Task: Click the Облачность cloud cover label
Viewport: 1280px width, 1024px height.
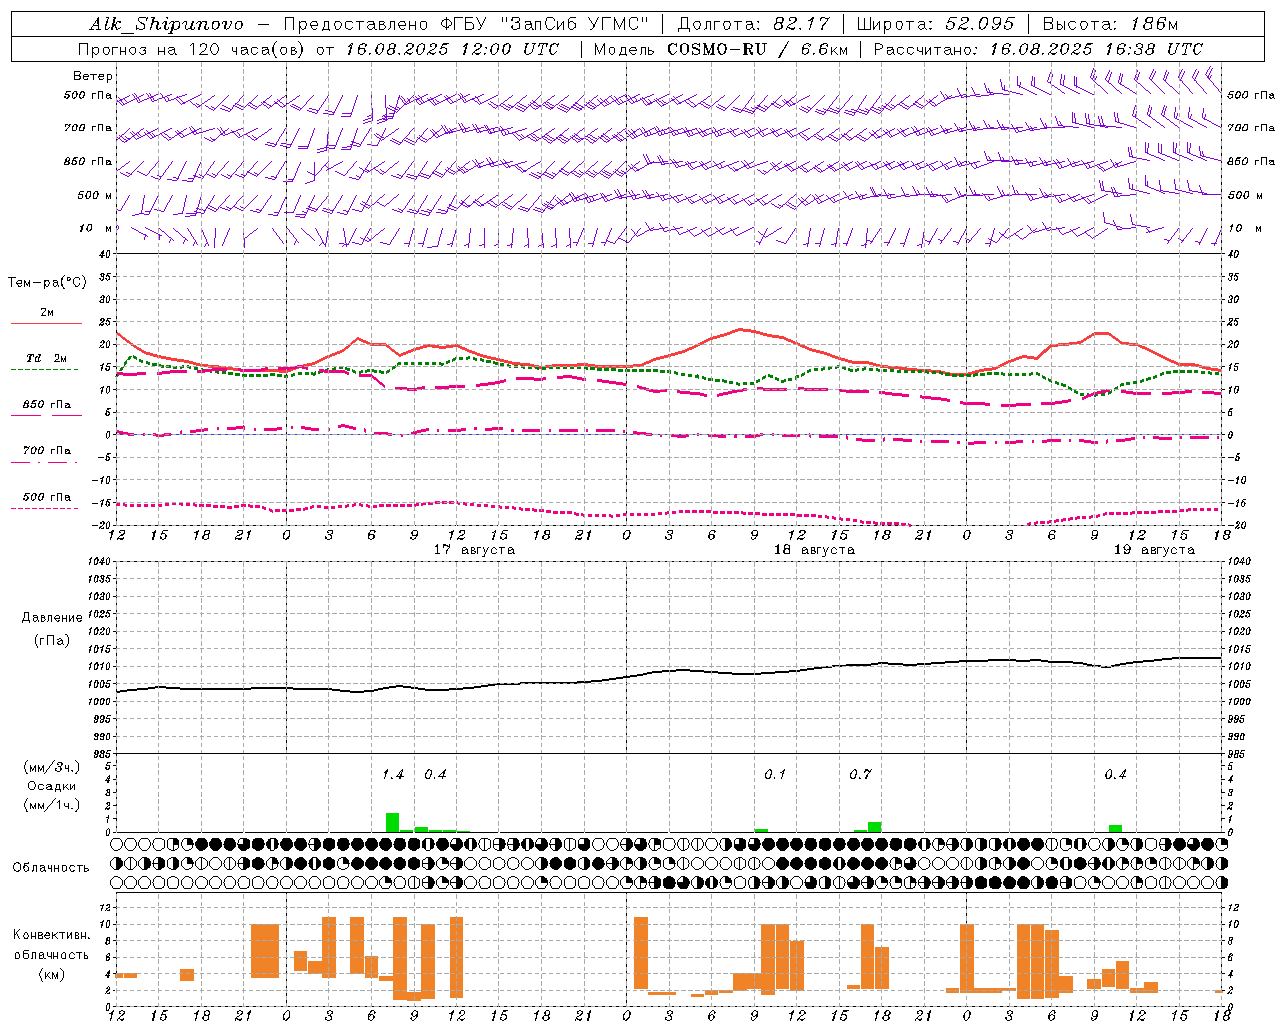Action: click(51, 868)
